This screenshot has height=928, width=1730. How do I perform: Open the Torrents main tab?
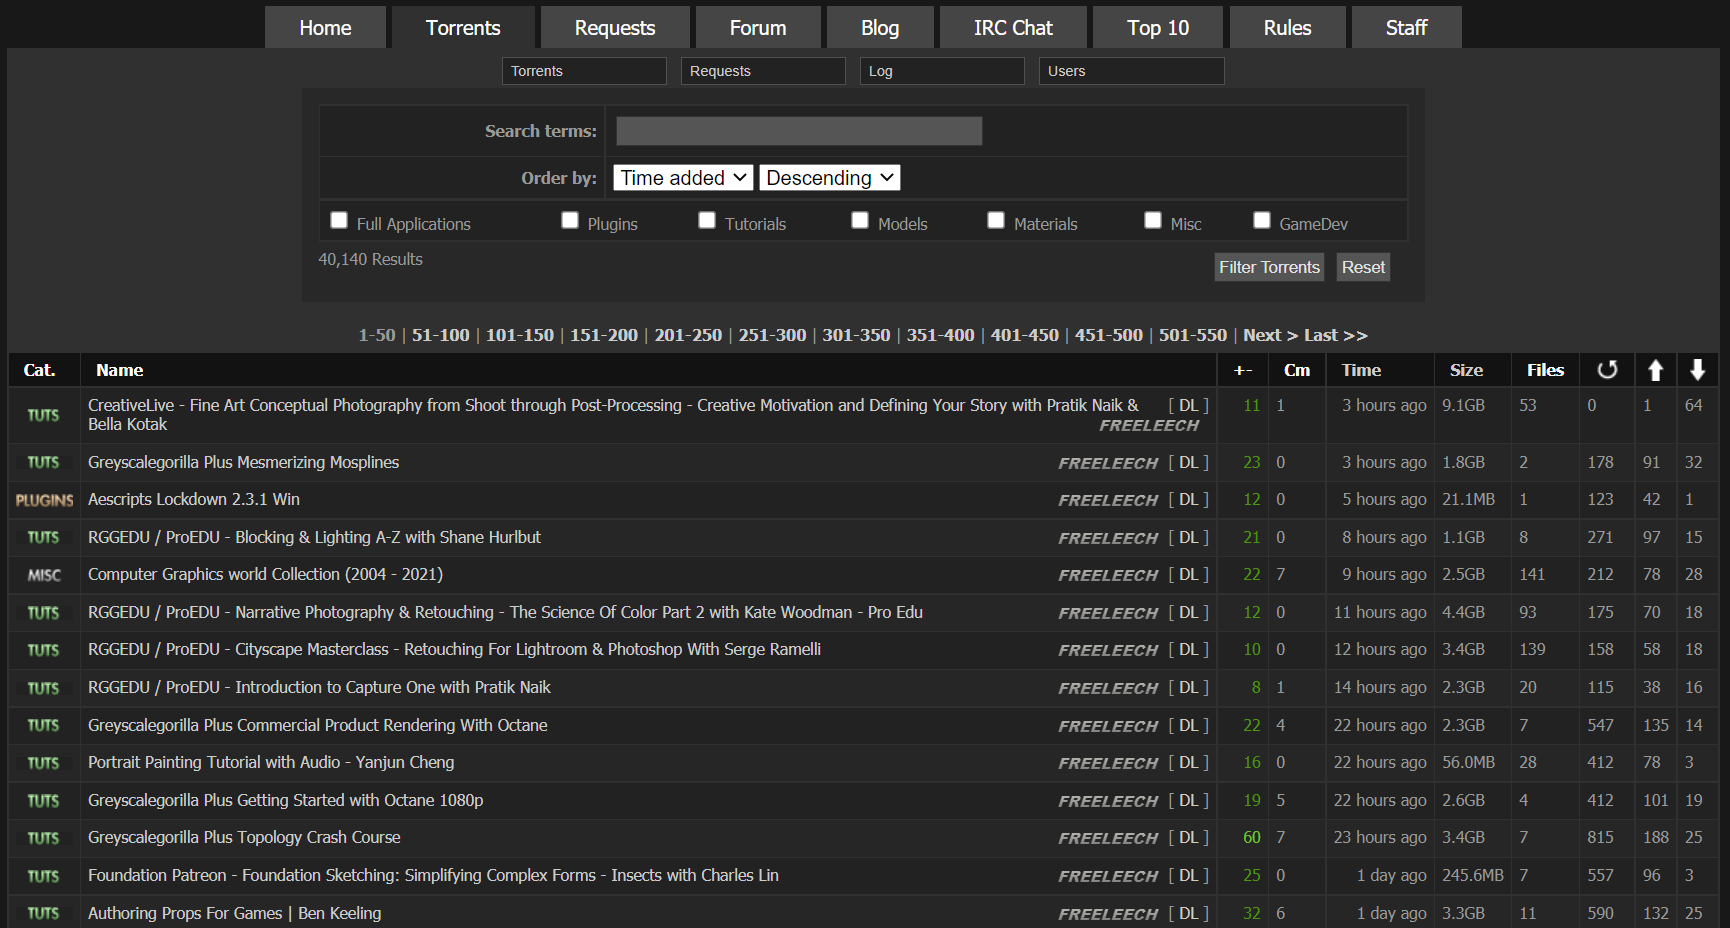coord(463,28)
